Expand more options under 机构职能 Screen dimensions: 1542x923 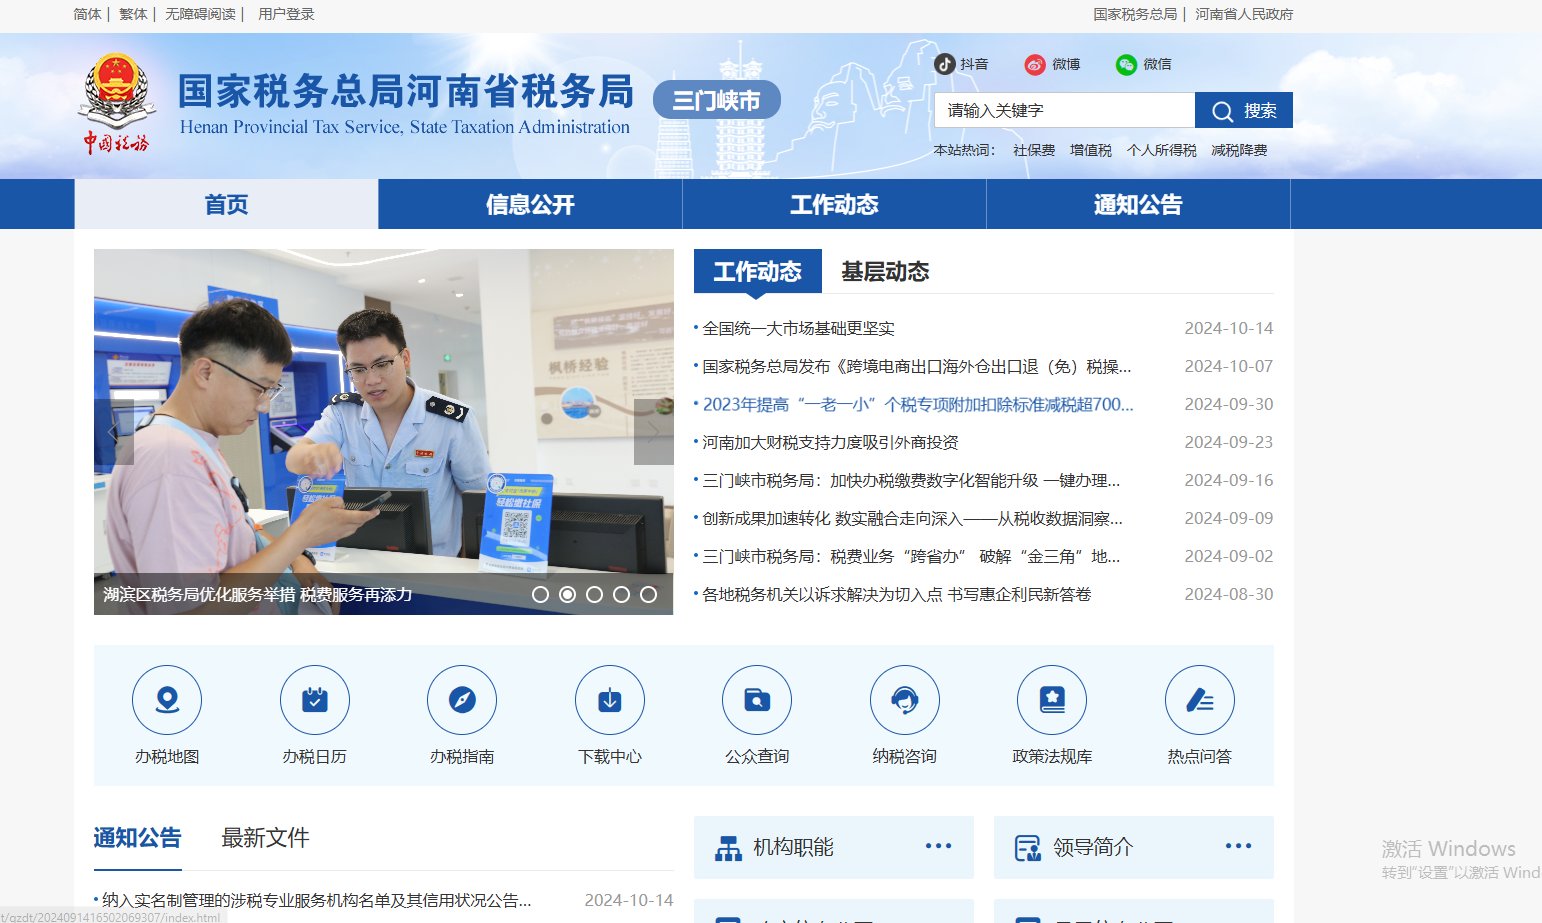(x=938, y=847)
